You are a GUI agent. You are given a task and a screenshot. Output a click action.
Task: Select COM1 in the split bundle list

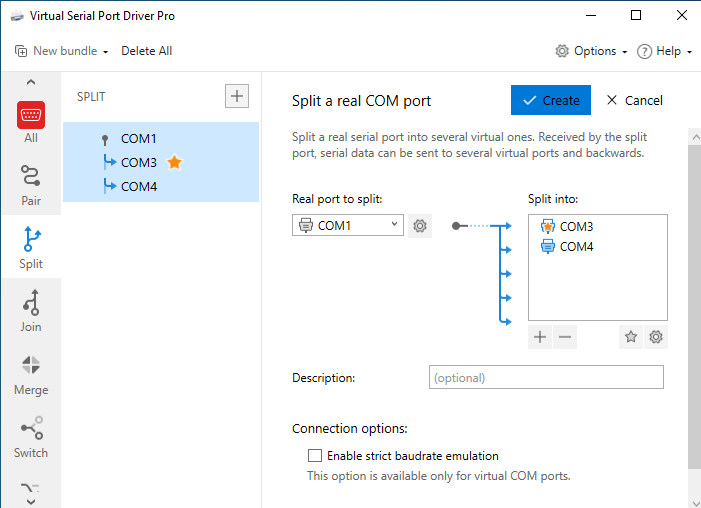click(138, 139)
